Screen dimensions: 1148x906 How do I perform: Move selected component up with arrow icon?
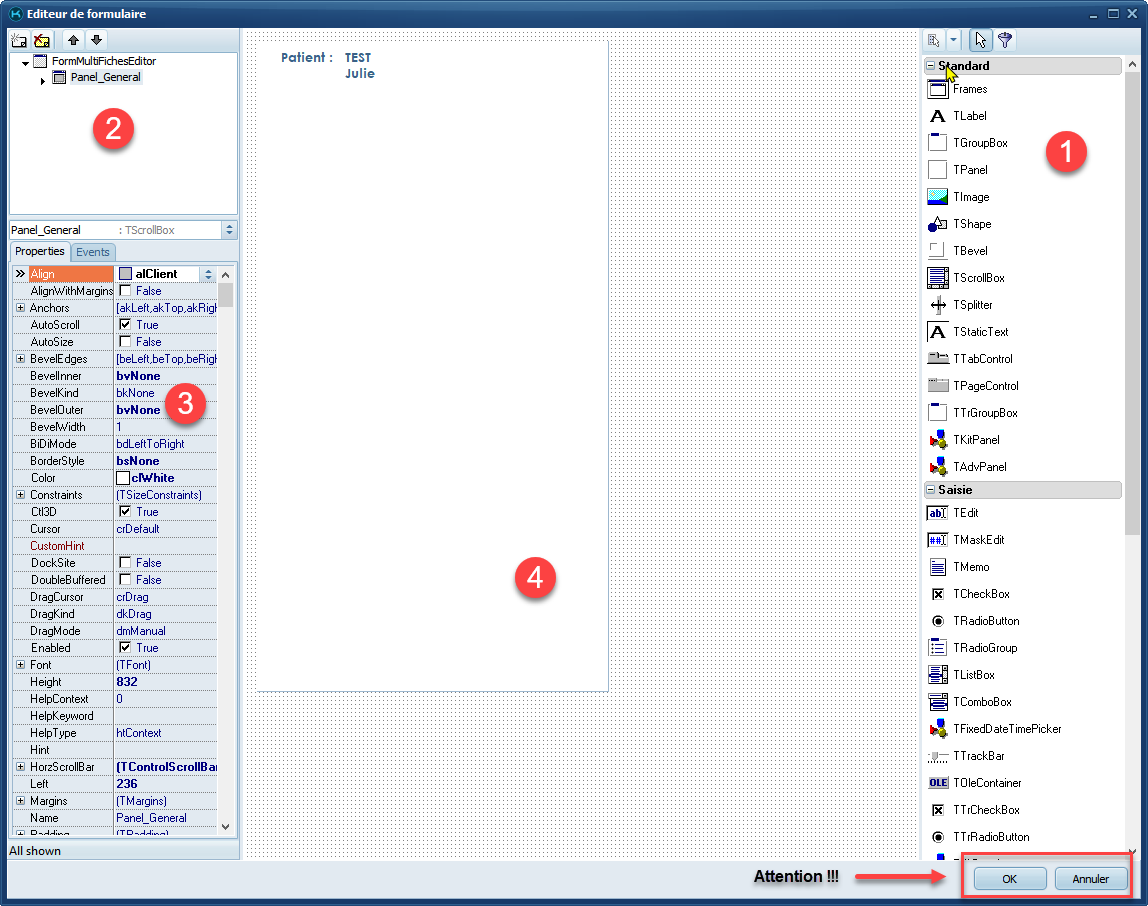point(74,40)
